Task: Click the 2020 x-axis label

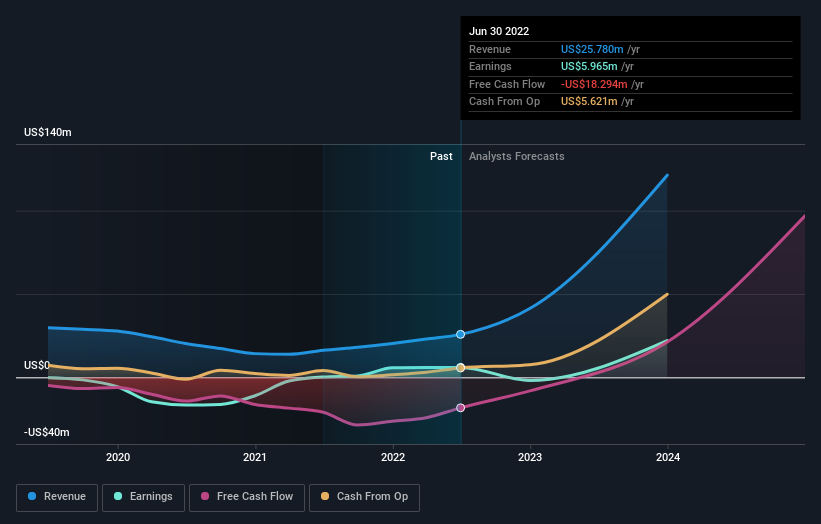Action: 118,457
